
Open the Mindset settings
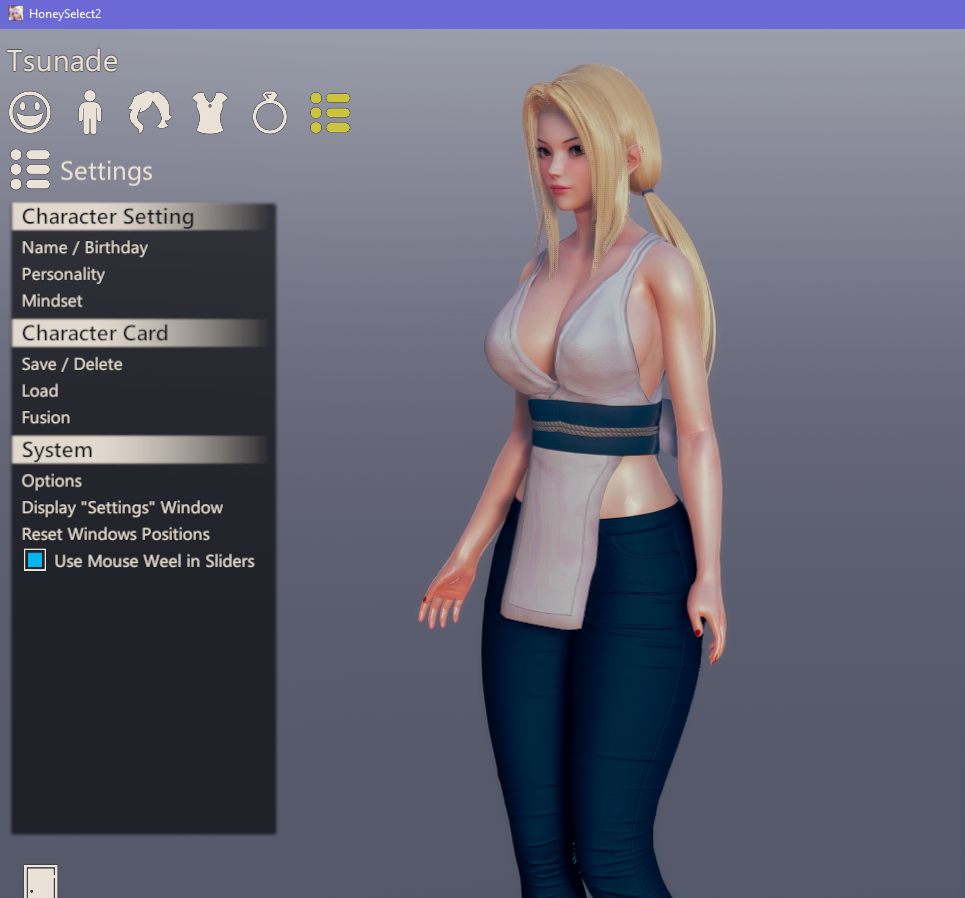click(x=52, y=300)
